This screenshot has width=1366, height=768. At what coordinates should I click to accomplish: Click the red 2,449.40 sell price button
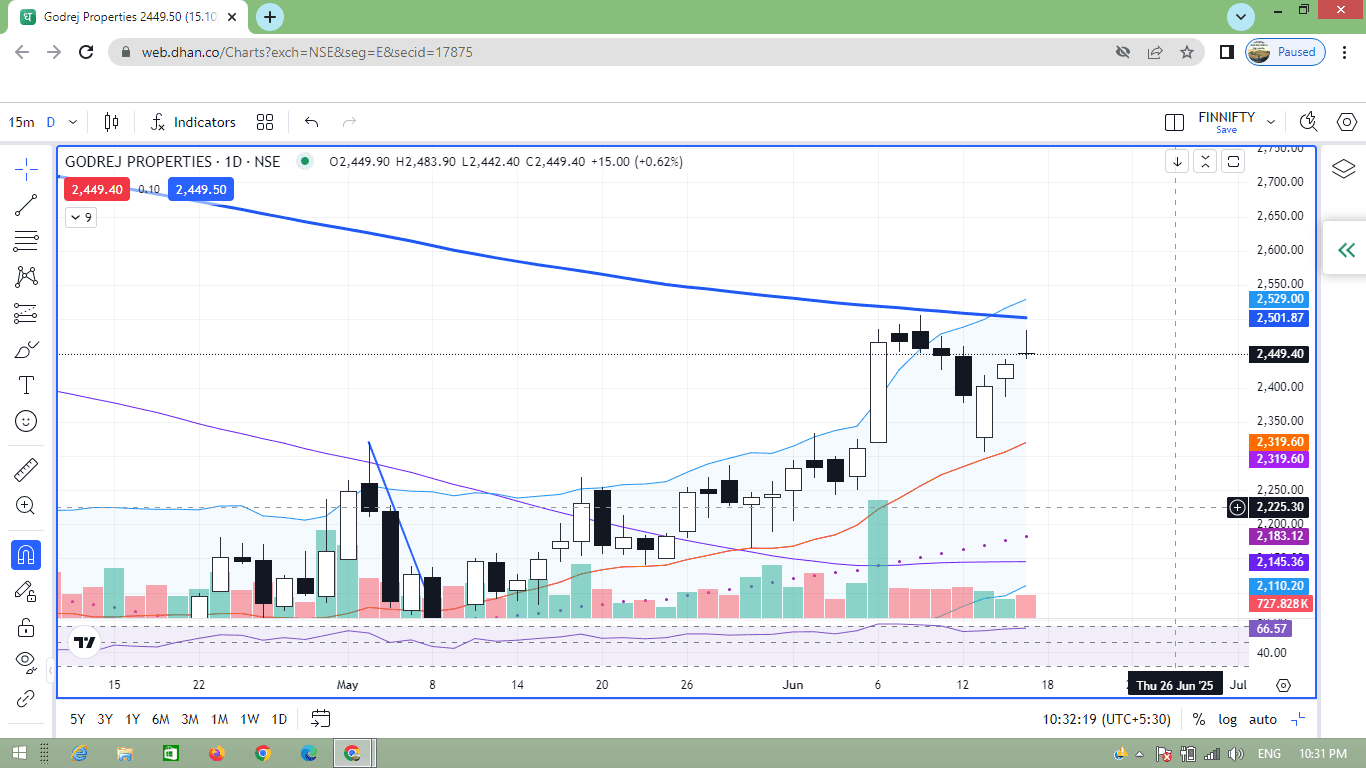click(x=97, y=189)
